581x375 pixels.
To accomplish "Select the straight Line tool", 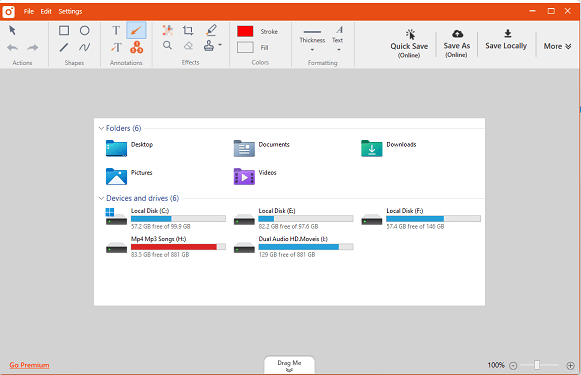I will [x=64, y=47].
